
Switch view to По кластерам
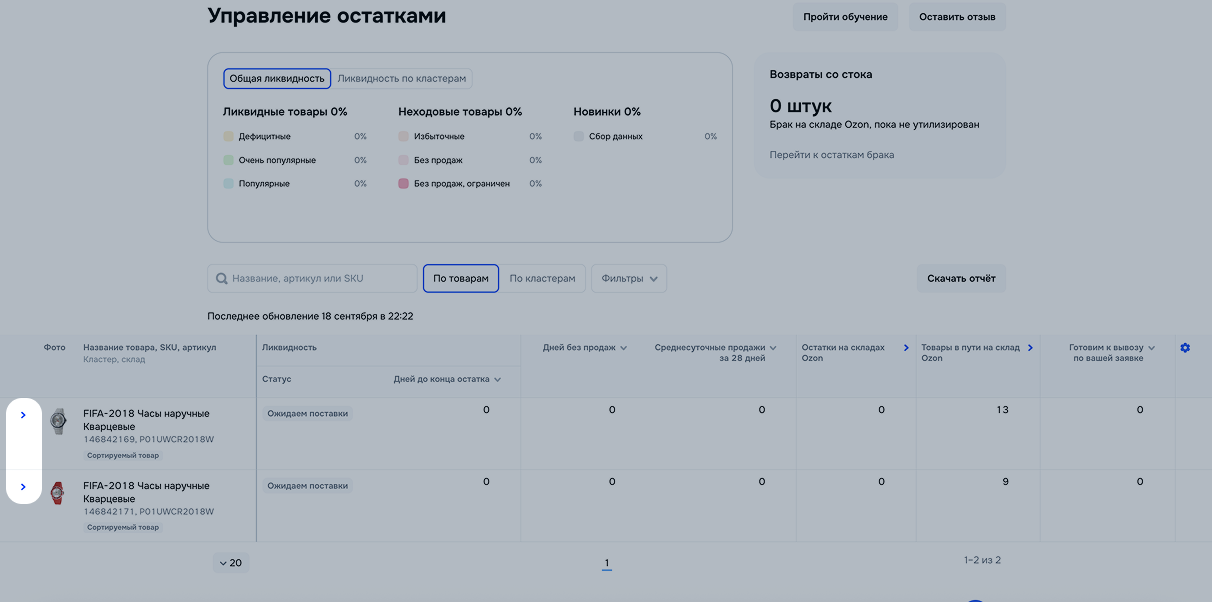point(542,279)
